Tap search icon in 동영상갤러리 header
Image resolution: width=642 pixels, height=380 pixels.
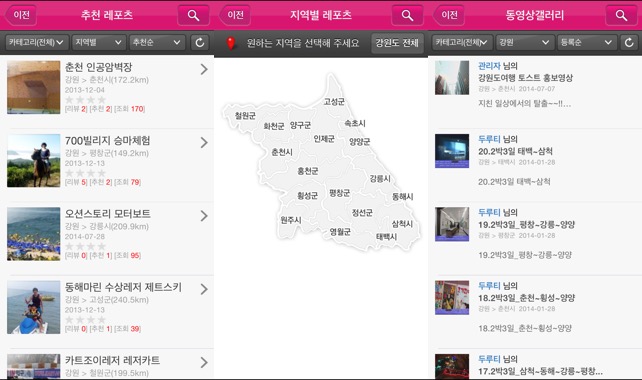pos(621,16)
